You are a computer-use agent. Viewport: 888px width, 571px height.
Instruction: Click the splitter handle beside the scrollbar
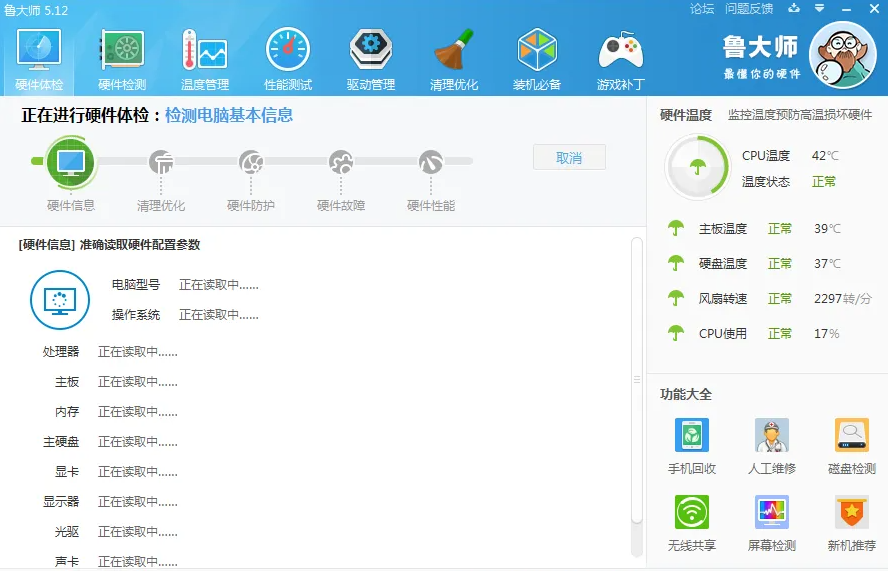coord(637,380)
